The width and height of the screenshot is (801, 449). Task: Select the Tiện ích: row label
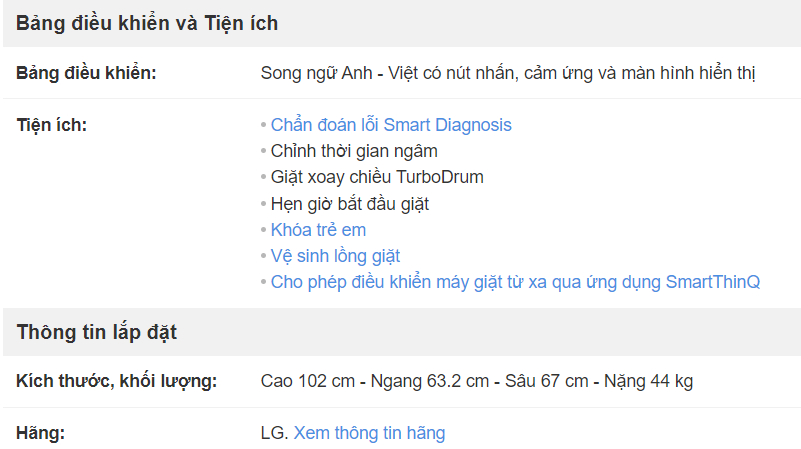[52, 125]
